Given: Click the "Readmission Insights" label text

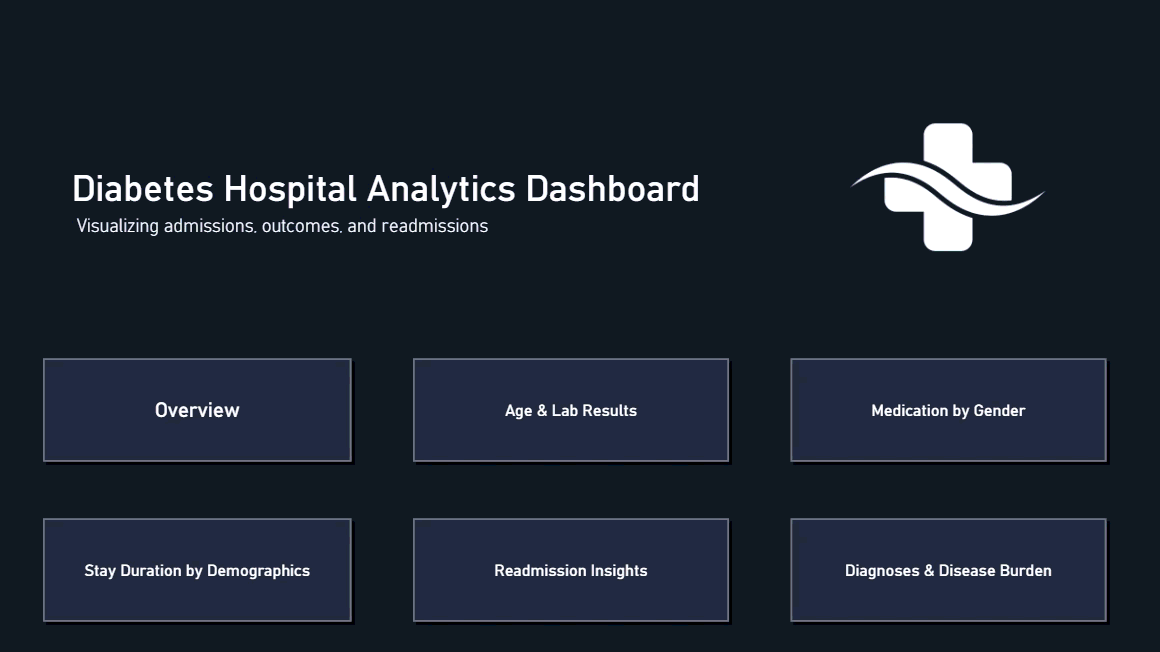Looking at the screenshot, I should tap(570, 571).
